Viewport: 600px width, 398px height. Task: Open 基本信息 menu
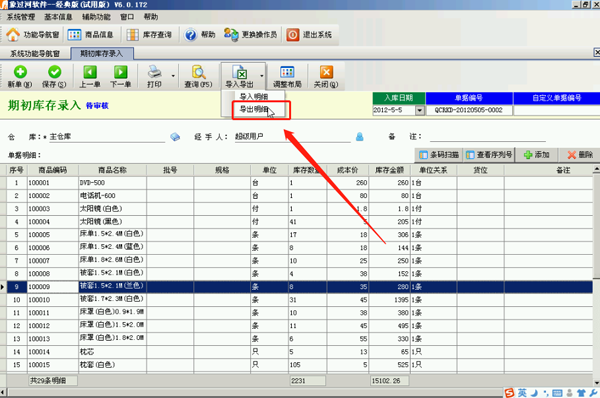tap(58, 17)
